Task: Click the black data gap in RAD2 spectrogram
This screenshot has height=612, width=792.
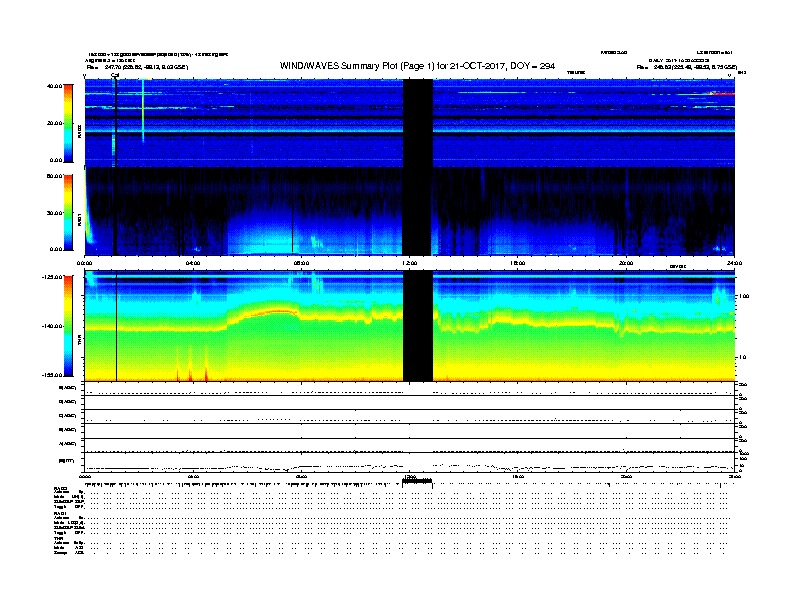Action: [418, 123]
